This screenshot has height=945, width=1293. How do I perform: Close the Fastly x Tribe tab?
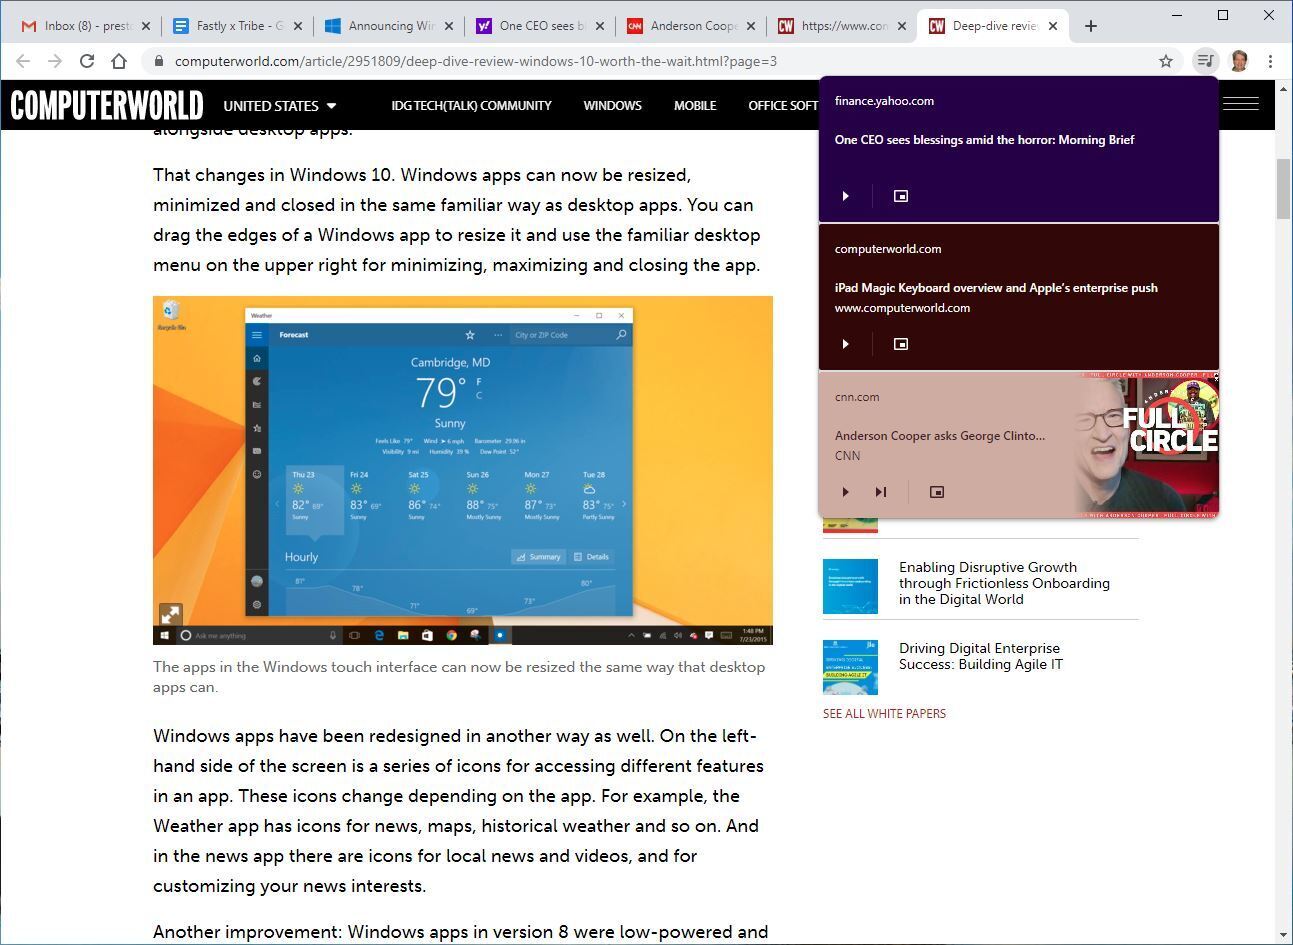[298, 26]
